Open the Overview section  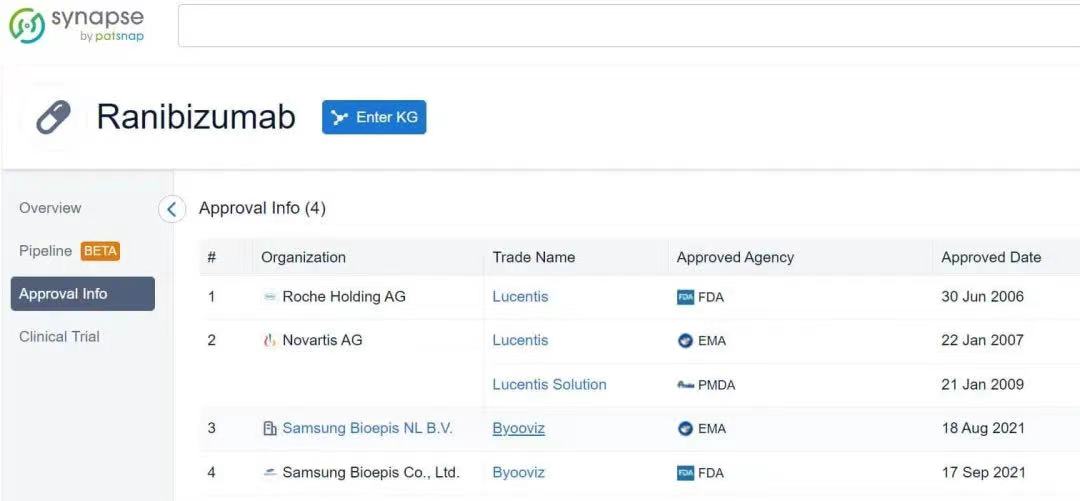50,208
